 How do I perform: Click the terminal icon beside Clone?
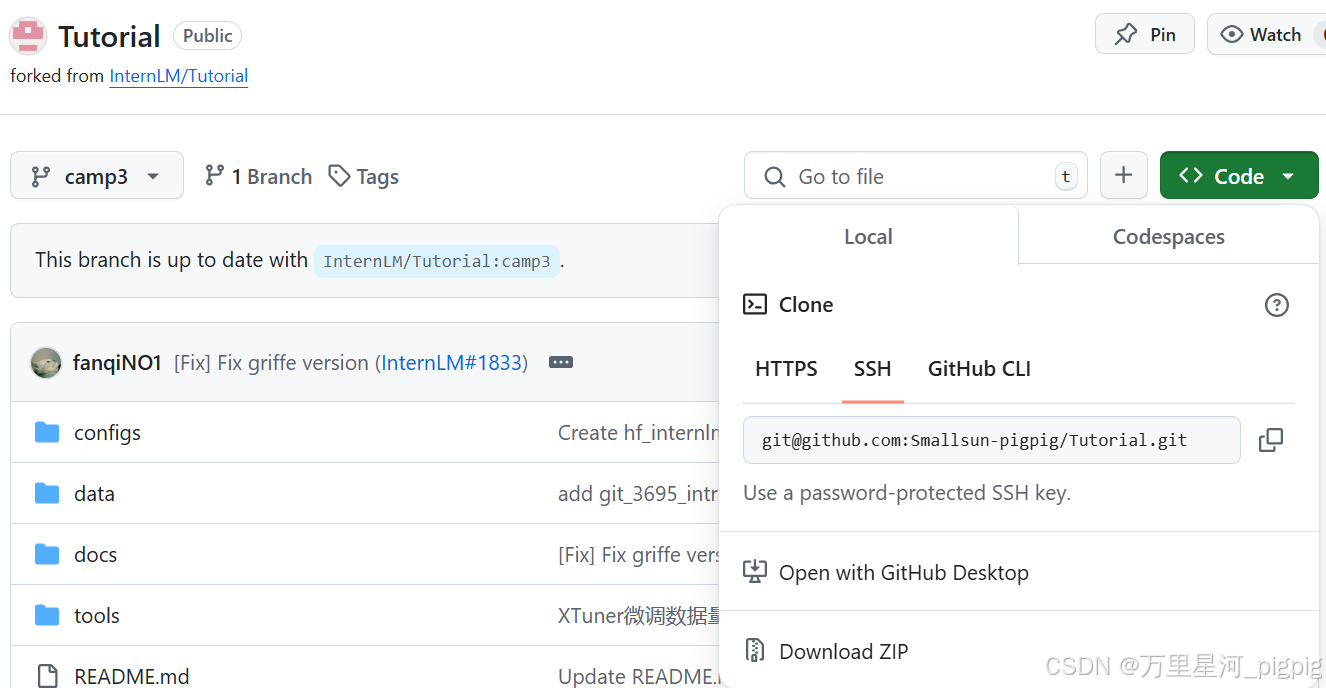[x=755, y=305]
